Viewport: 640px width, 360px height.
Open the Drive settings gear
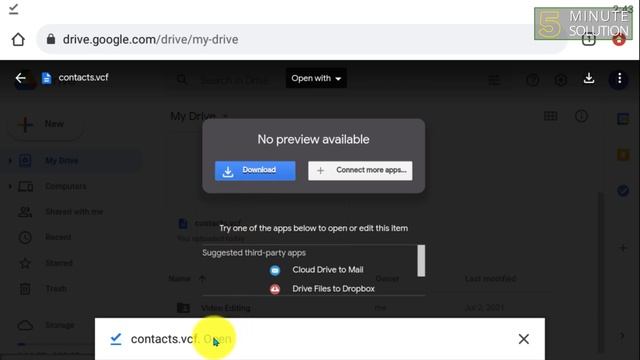click(x=560, y=80)
